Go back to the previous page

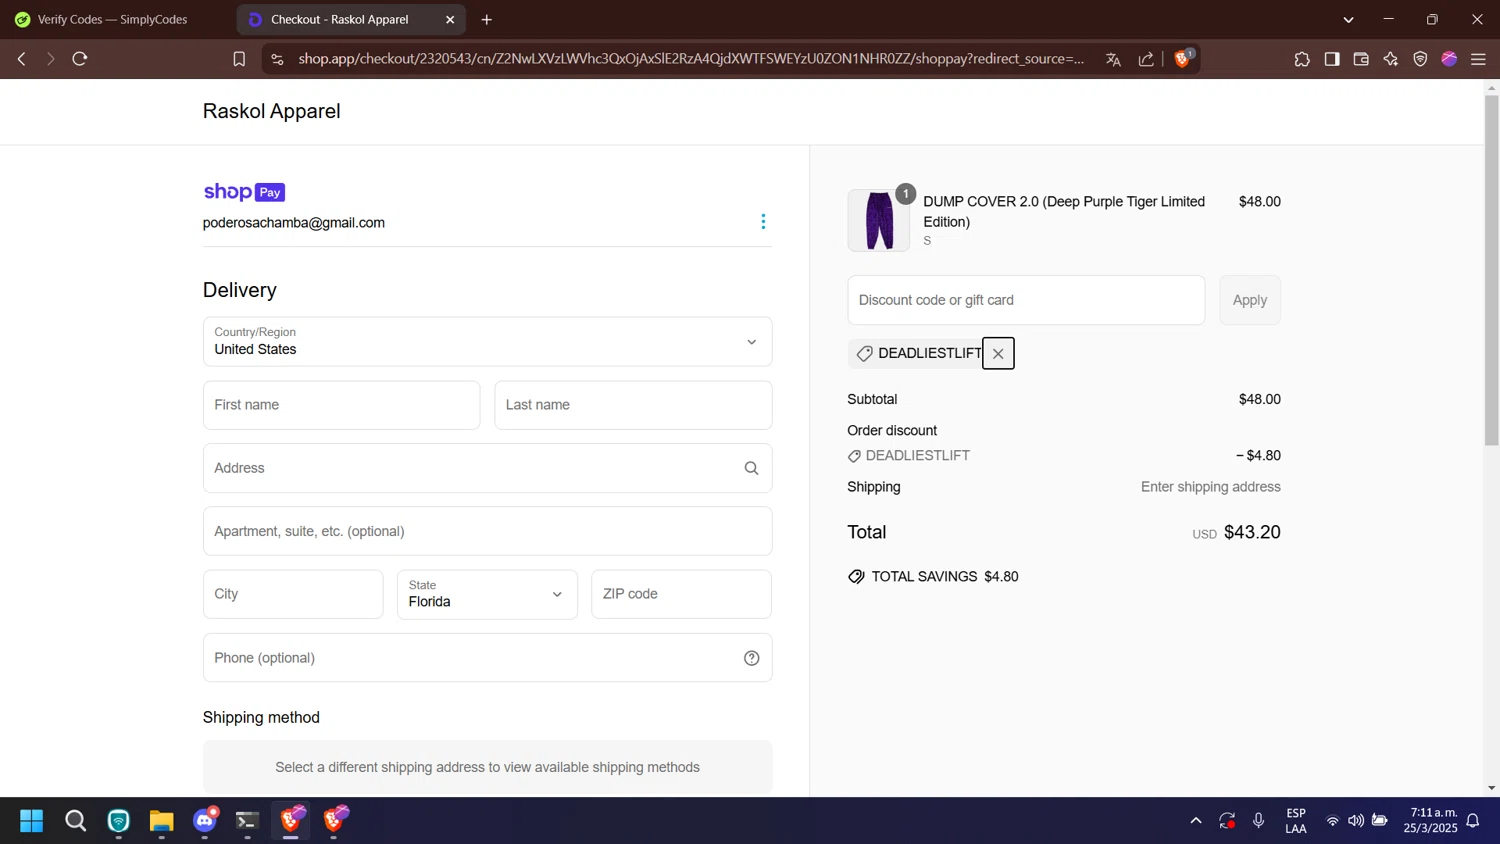point(21,59)
